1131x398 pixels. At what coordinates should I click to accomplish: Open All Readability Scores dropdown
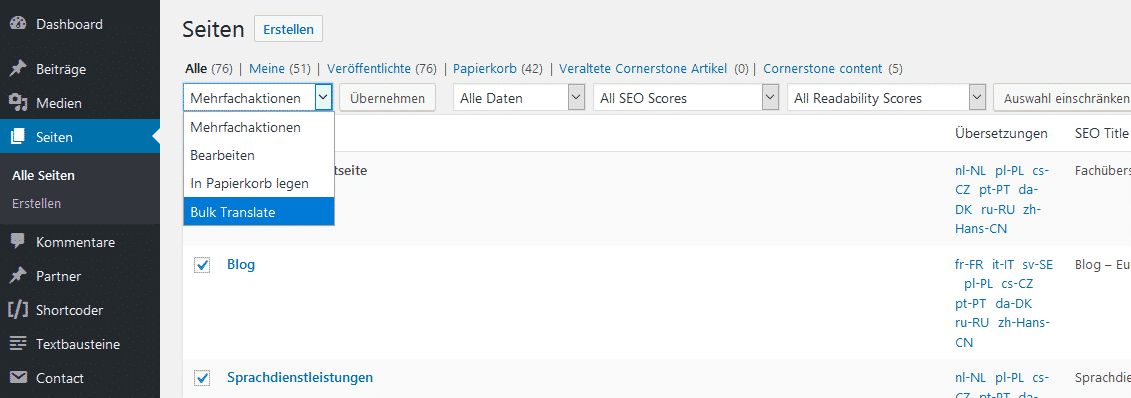886,98
